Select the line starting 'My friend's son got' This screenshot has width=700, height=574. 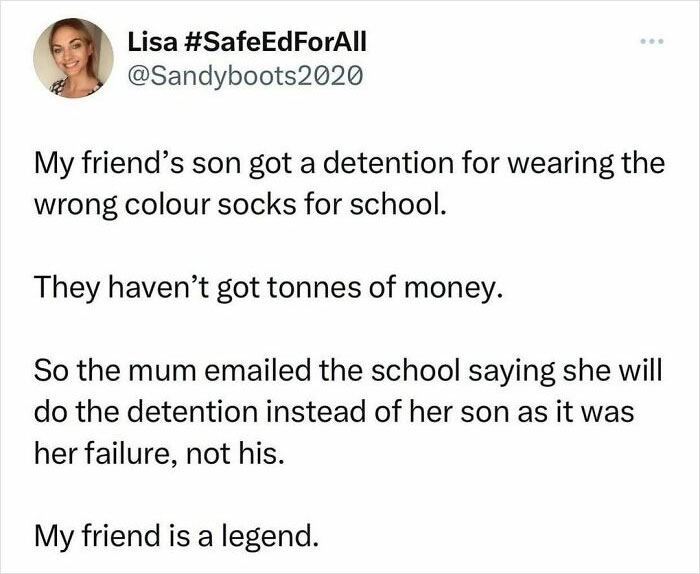click(350, 164)
